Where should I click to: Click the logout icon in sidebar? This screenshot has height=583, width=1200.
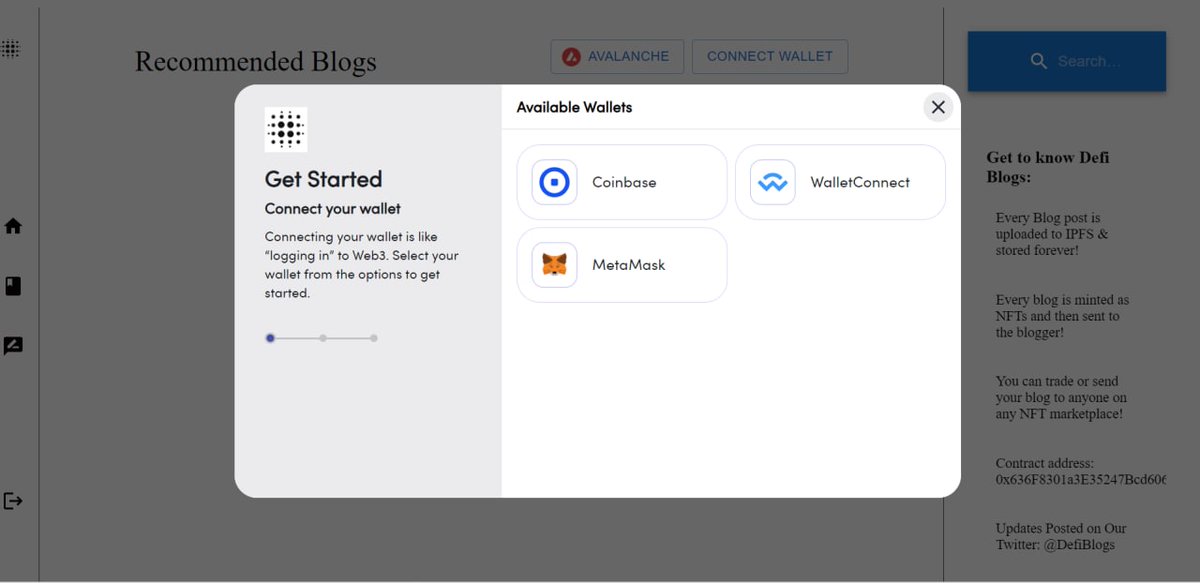click(x=13, y=501)
